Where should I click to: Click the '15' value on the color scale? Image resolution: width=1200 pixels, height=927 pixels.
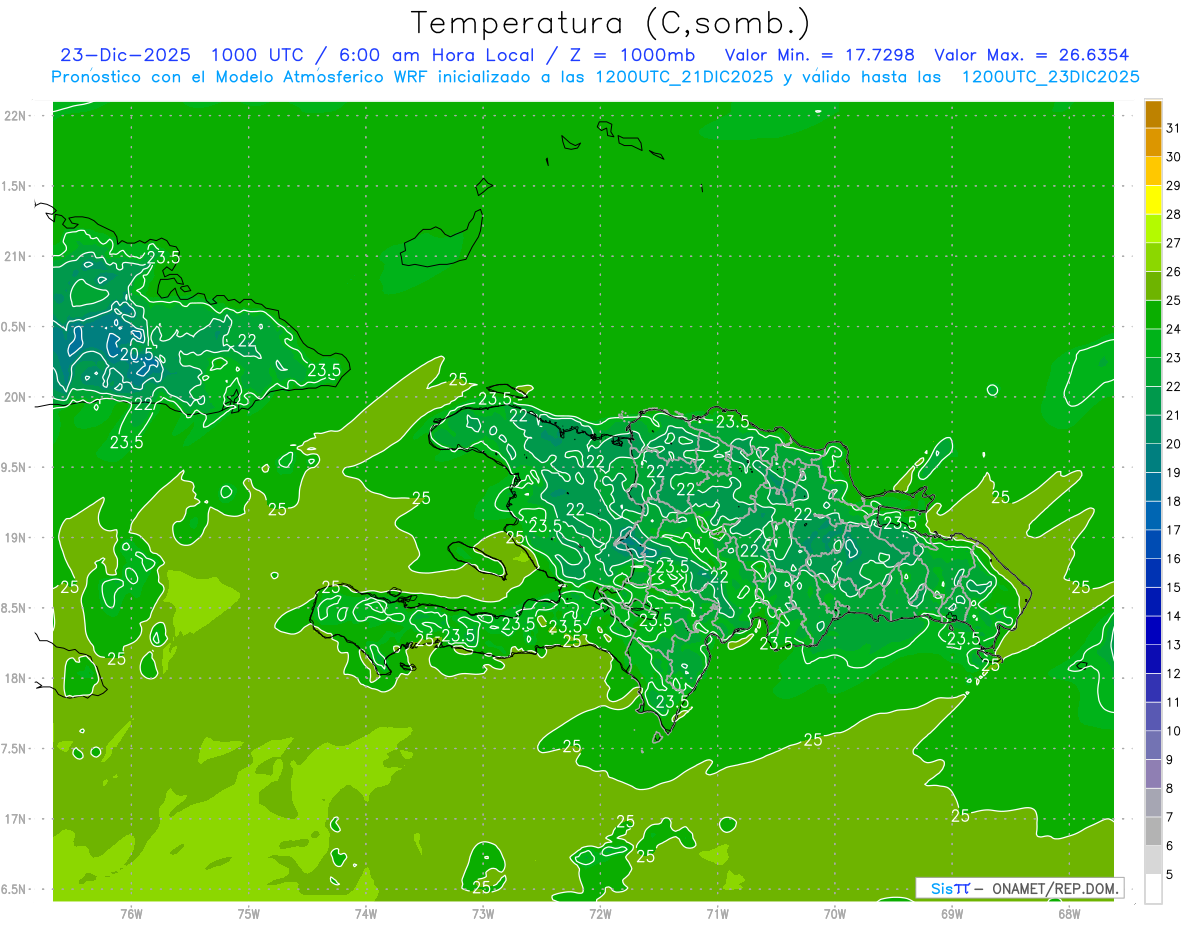pyautogui.click(x=1174, y=587)
